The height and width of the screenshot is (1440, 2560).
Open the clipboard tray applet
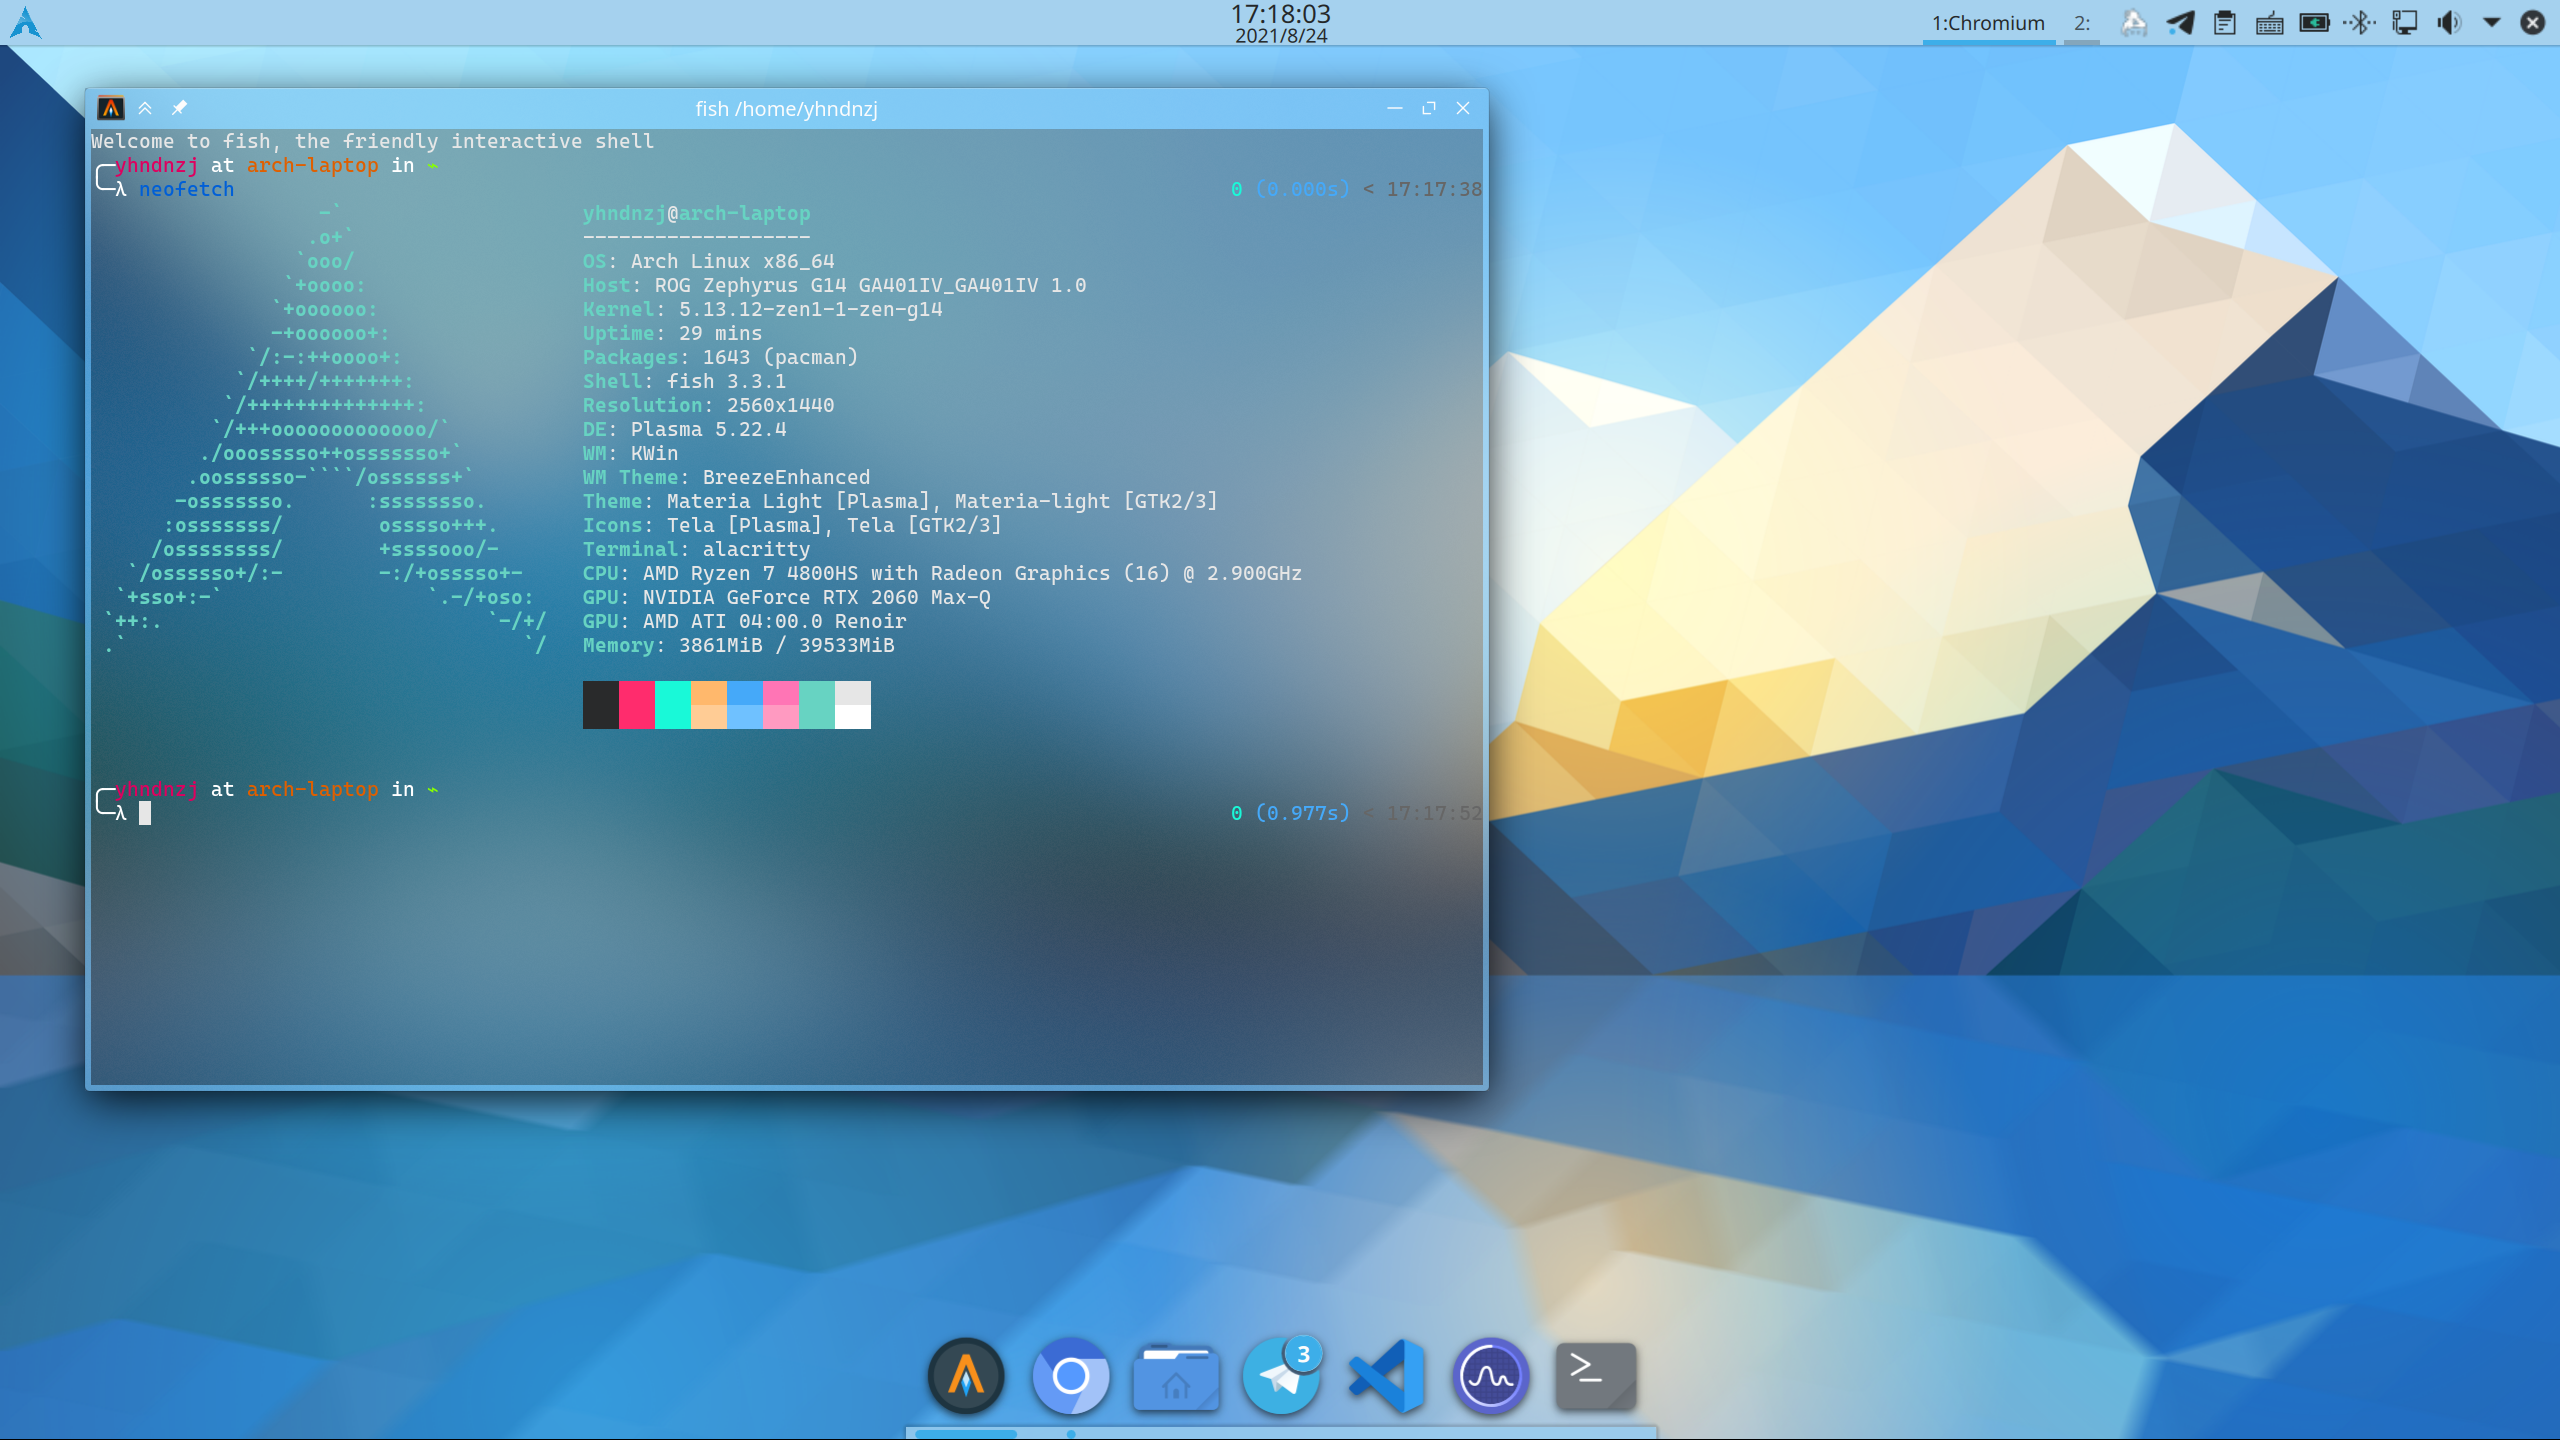2225,22
